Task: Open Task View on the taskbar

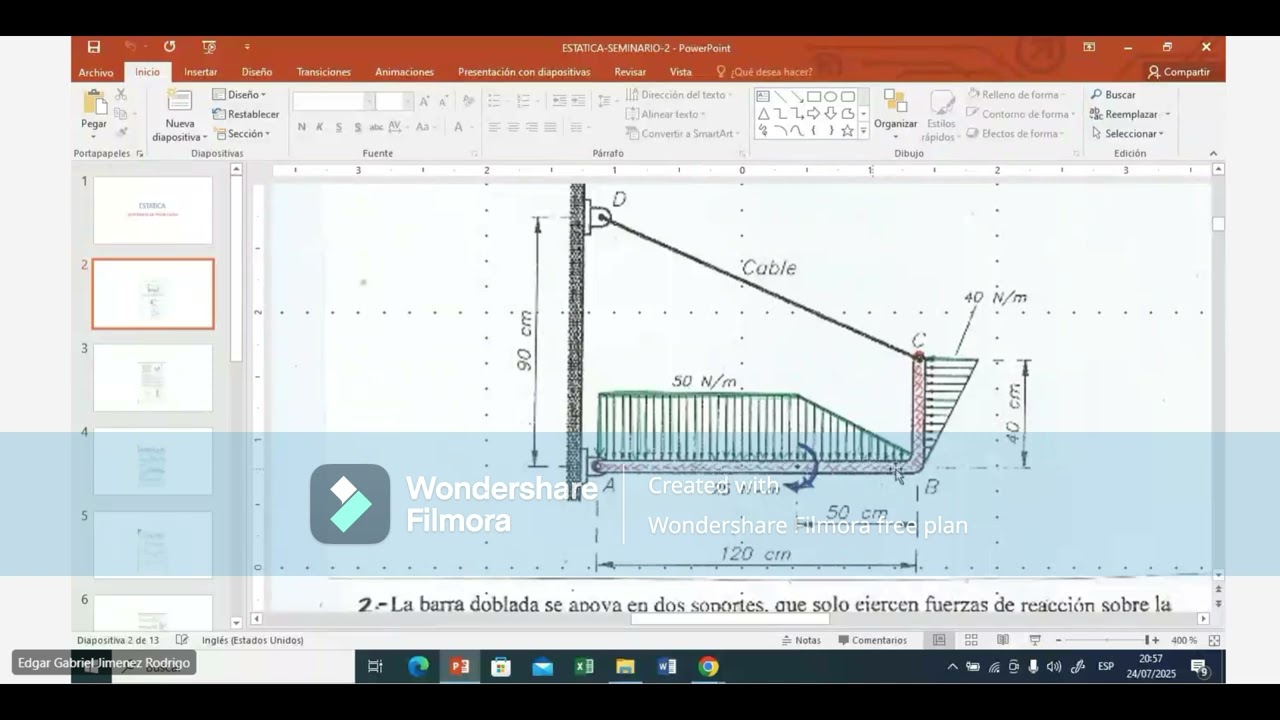Action: coord(375,667)
